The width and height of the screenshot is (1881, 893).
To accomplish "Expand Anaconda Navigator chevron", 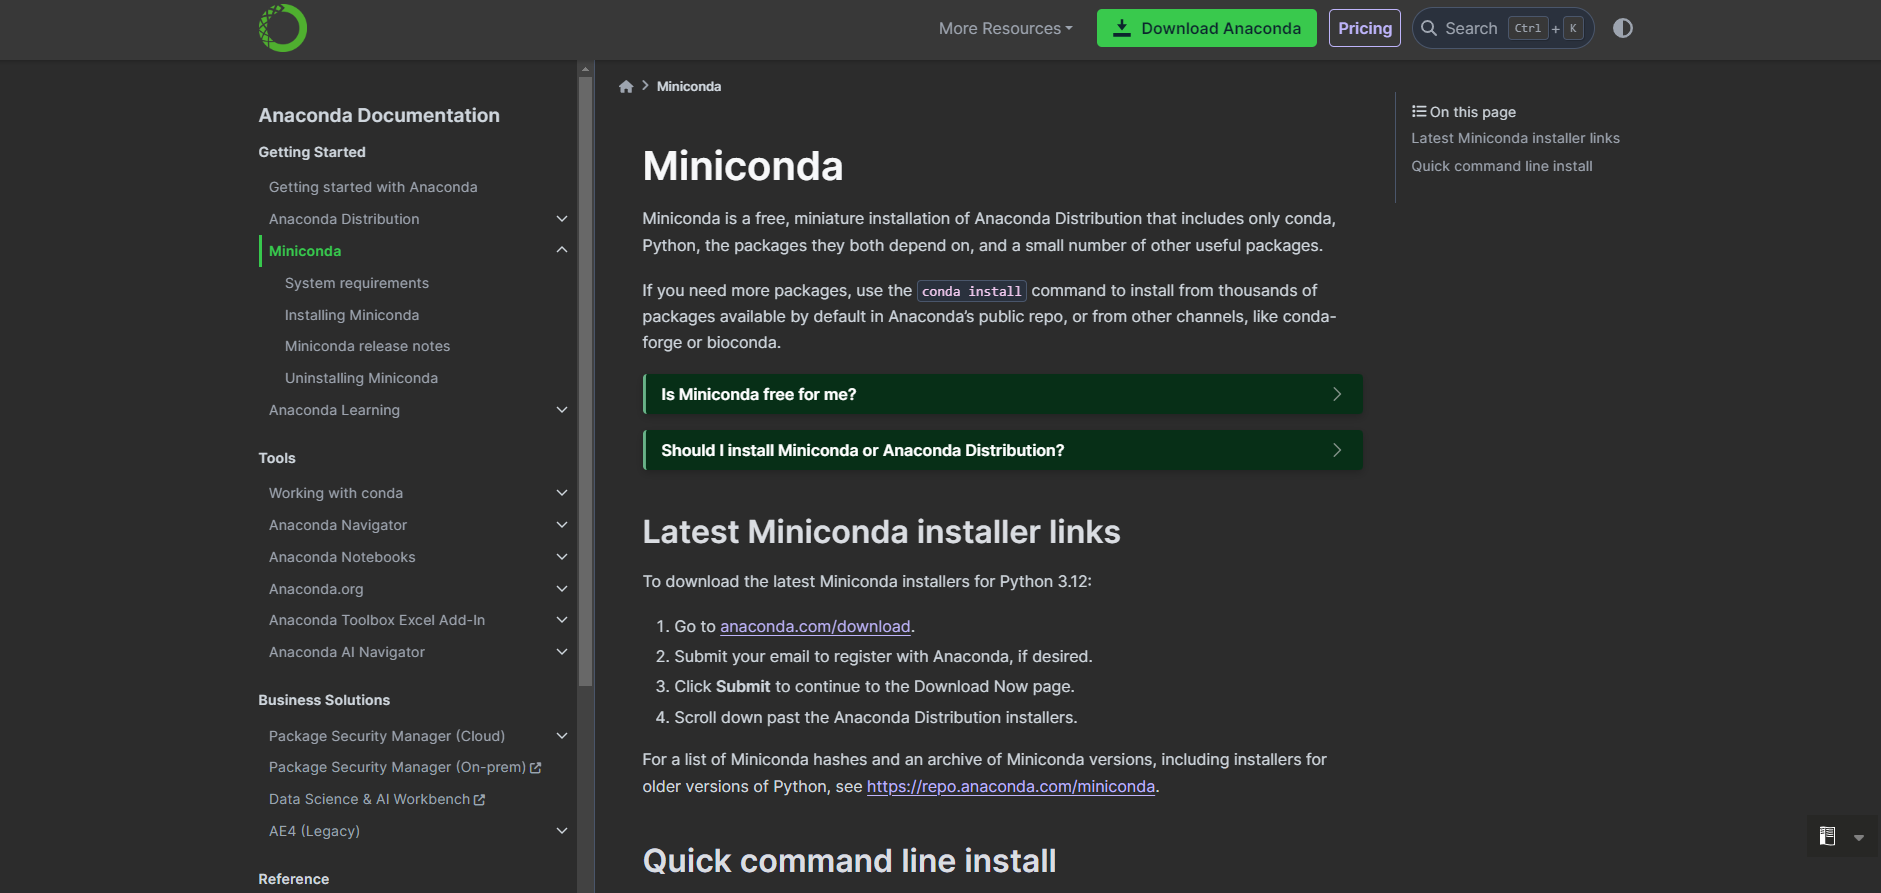I will point(562,525).
